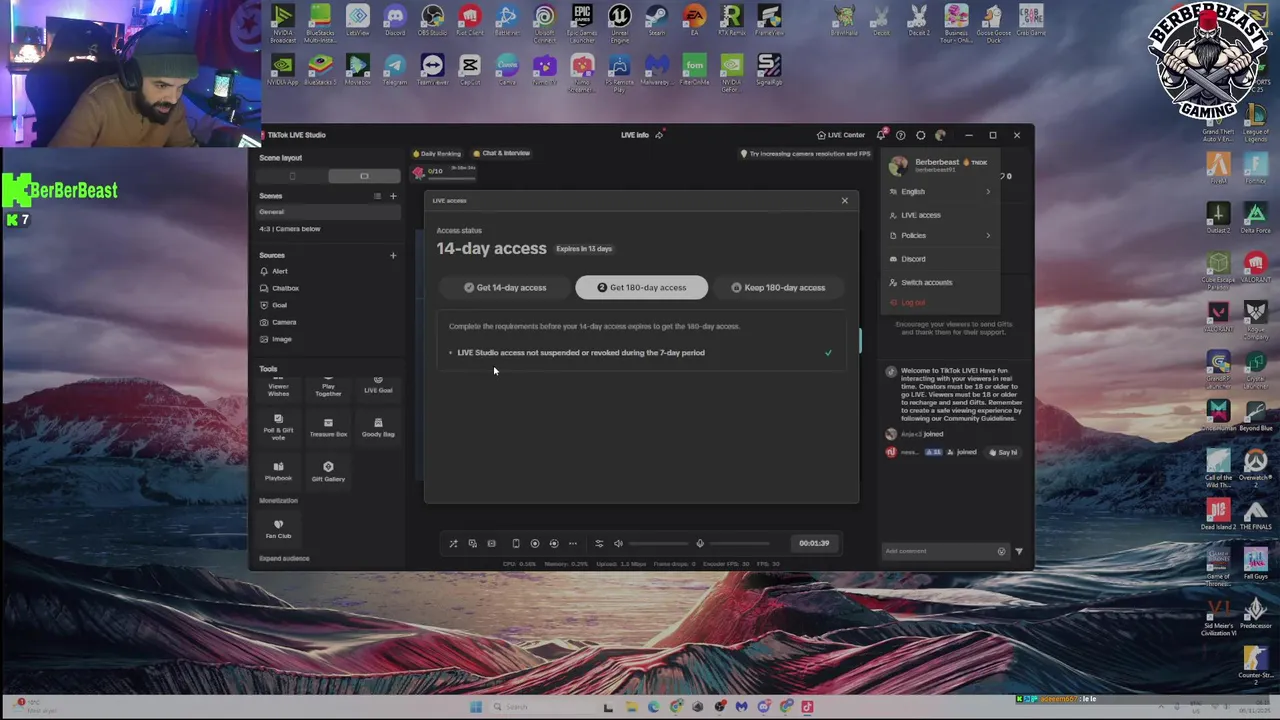This screenshot has height=720, width=1280.
Task: Switch to portrait scene layout
Action: pyautogui.click(x=292, y=176)
